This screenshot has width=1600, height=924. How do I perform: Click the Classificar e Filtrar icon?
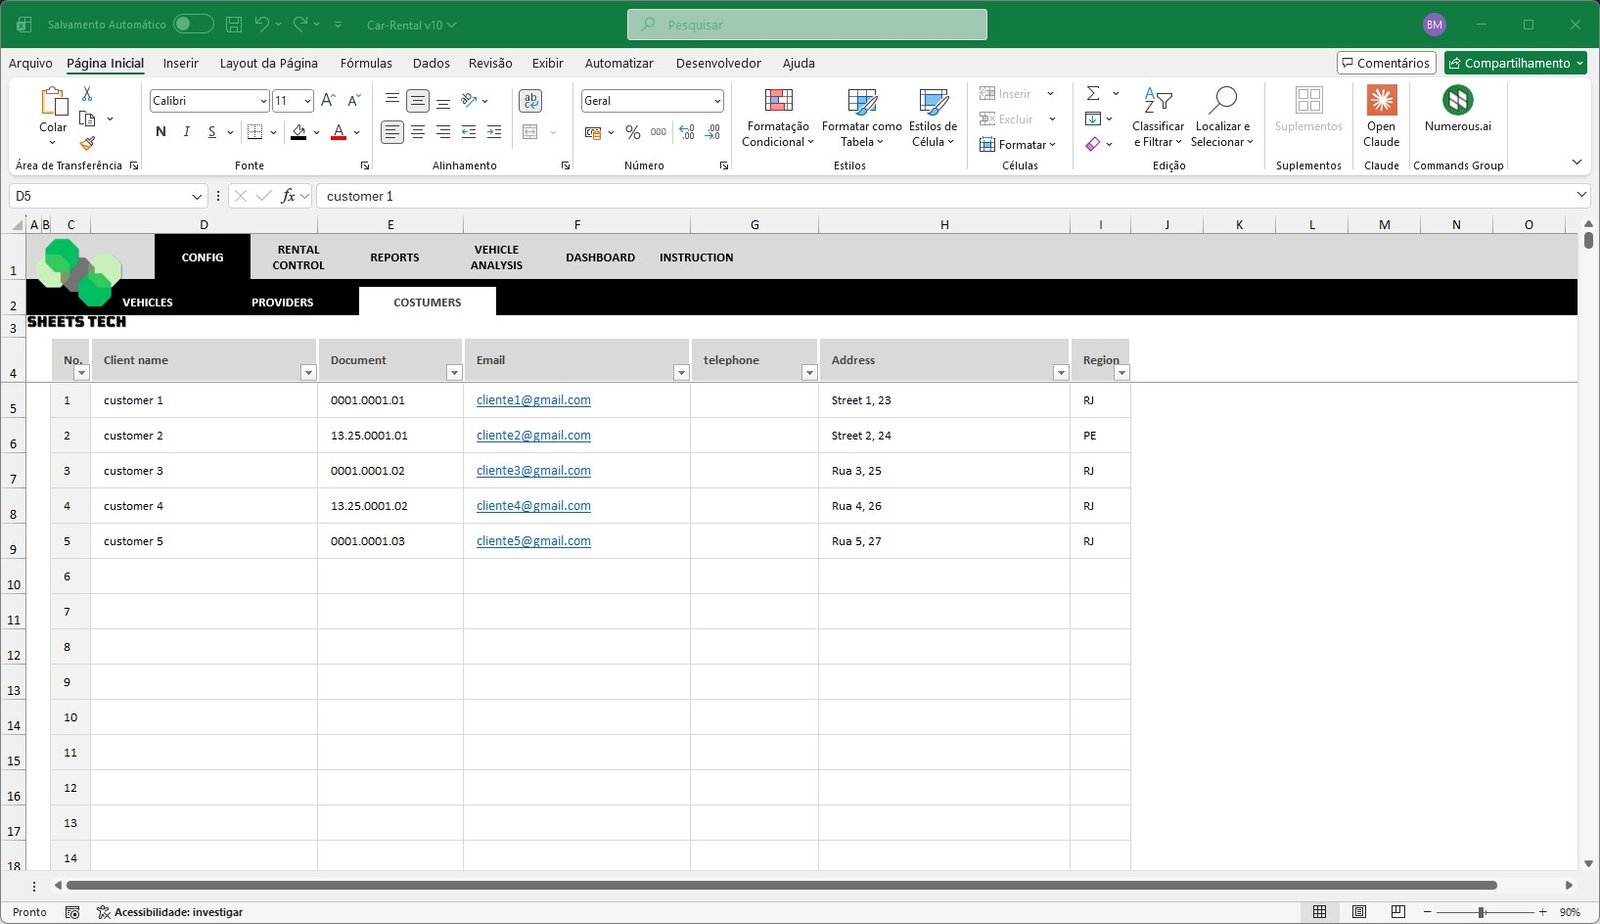click(1157, 117)
